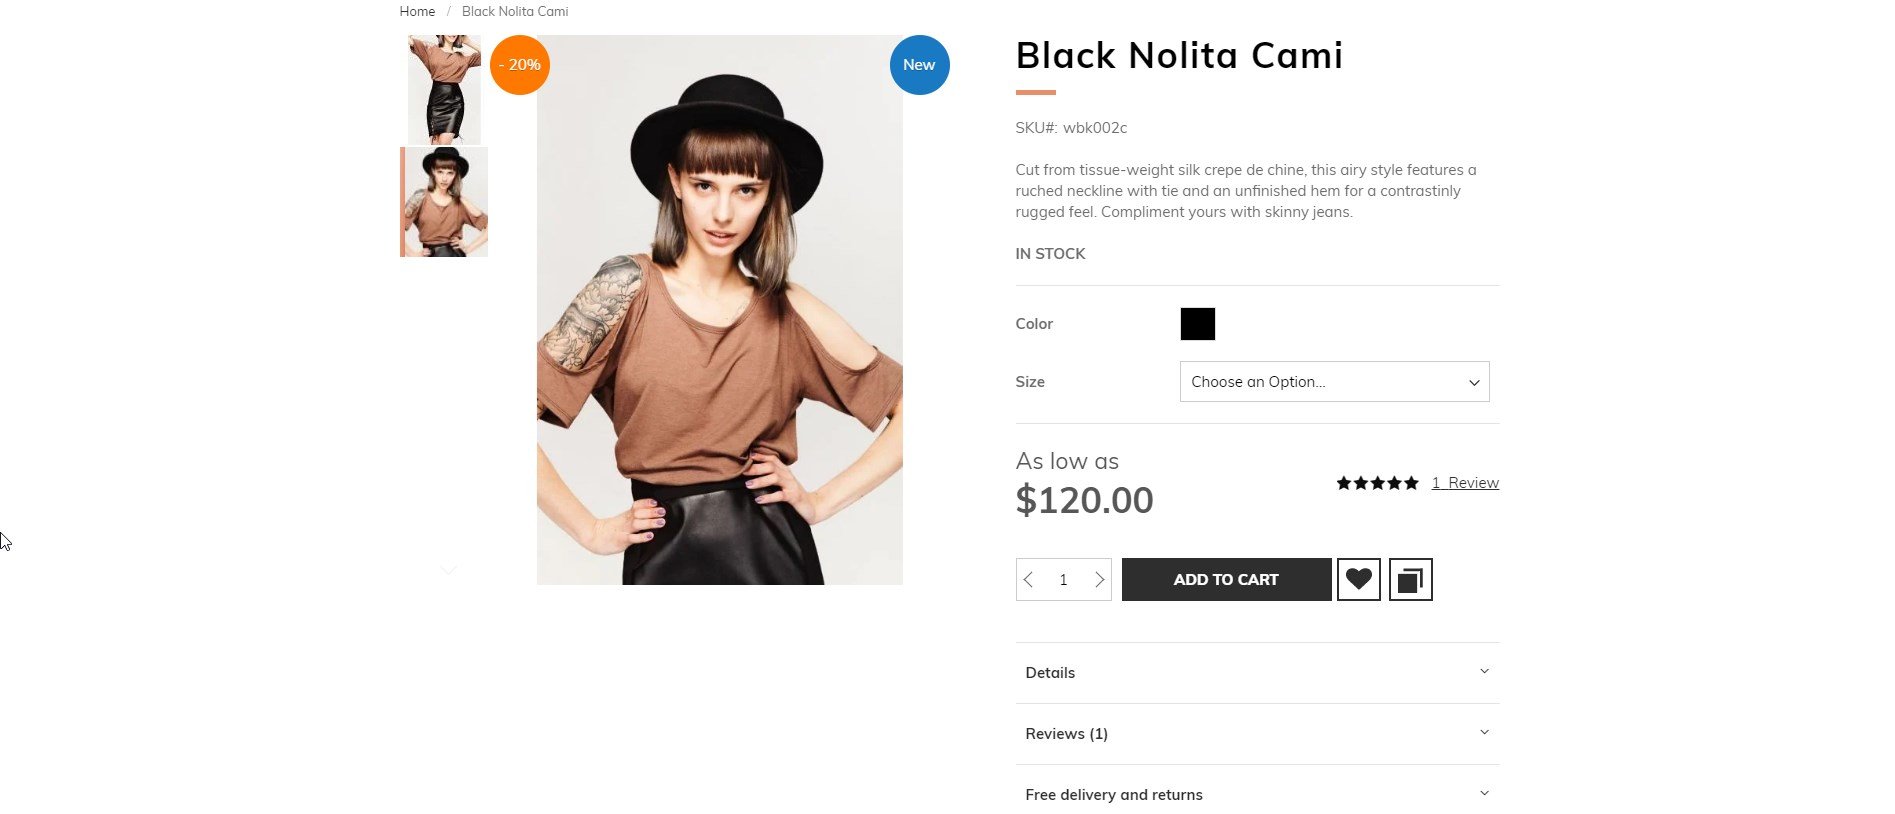The image size is (1895, 814).
Task: Click the five-star rating icons
Action: [1377, 483]
